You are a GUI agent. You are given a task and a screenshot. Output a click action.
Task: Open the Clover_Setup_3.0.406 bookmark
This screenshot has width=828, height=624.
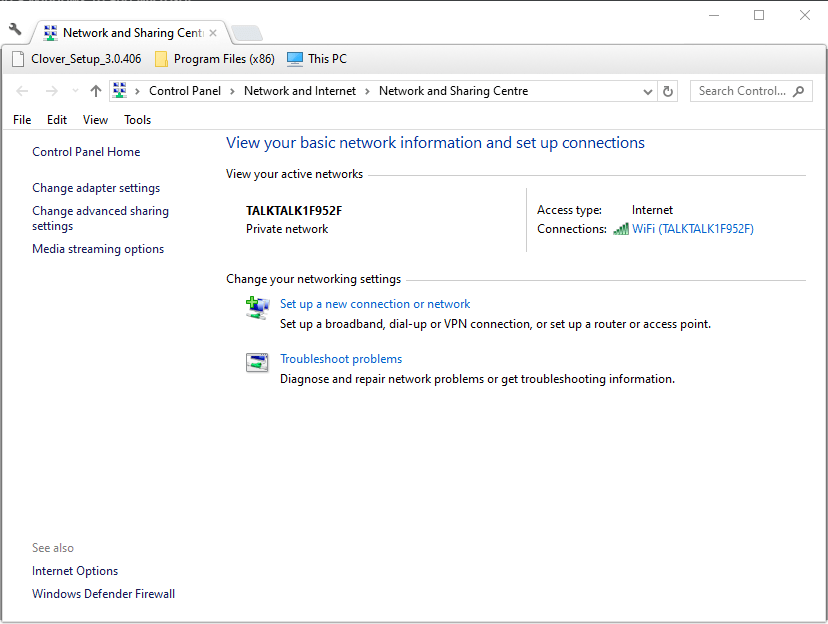77,59
